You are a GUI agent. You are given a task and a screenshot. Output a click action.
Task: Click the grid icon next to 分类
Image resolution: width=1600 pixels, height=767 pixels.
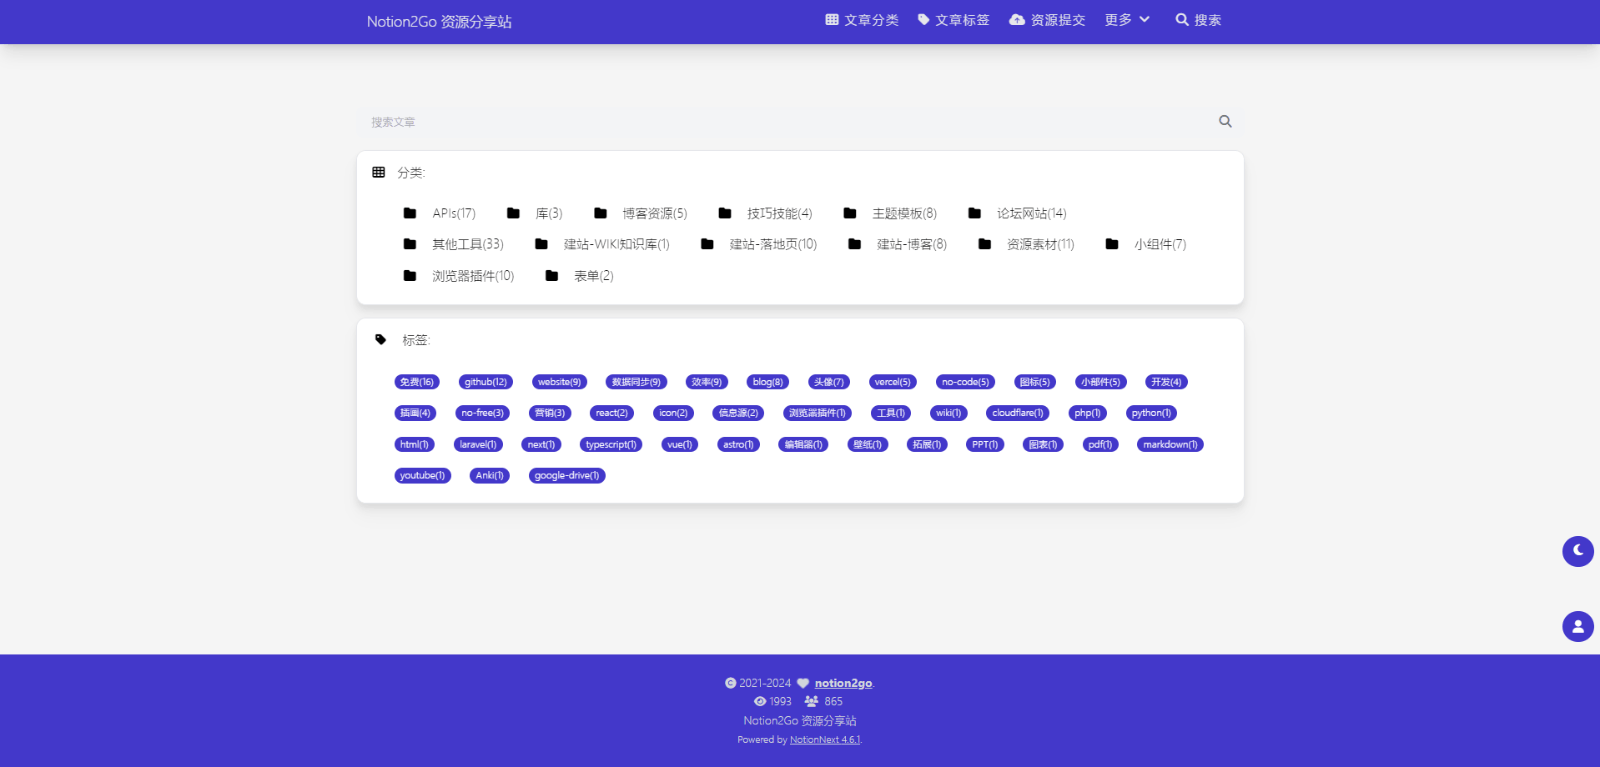379,172
